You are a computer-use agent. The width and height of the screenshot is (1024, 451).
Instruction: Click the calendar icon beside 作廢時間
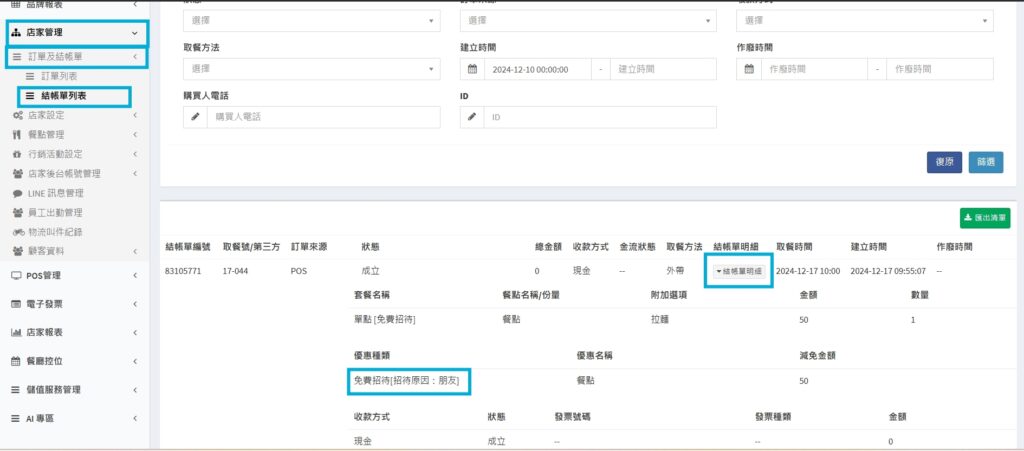pyautogui.click(x=750, y=69)
